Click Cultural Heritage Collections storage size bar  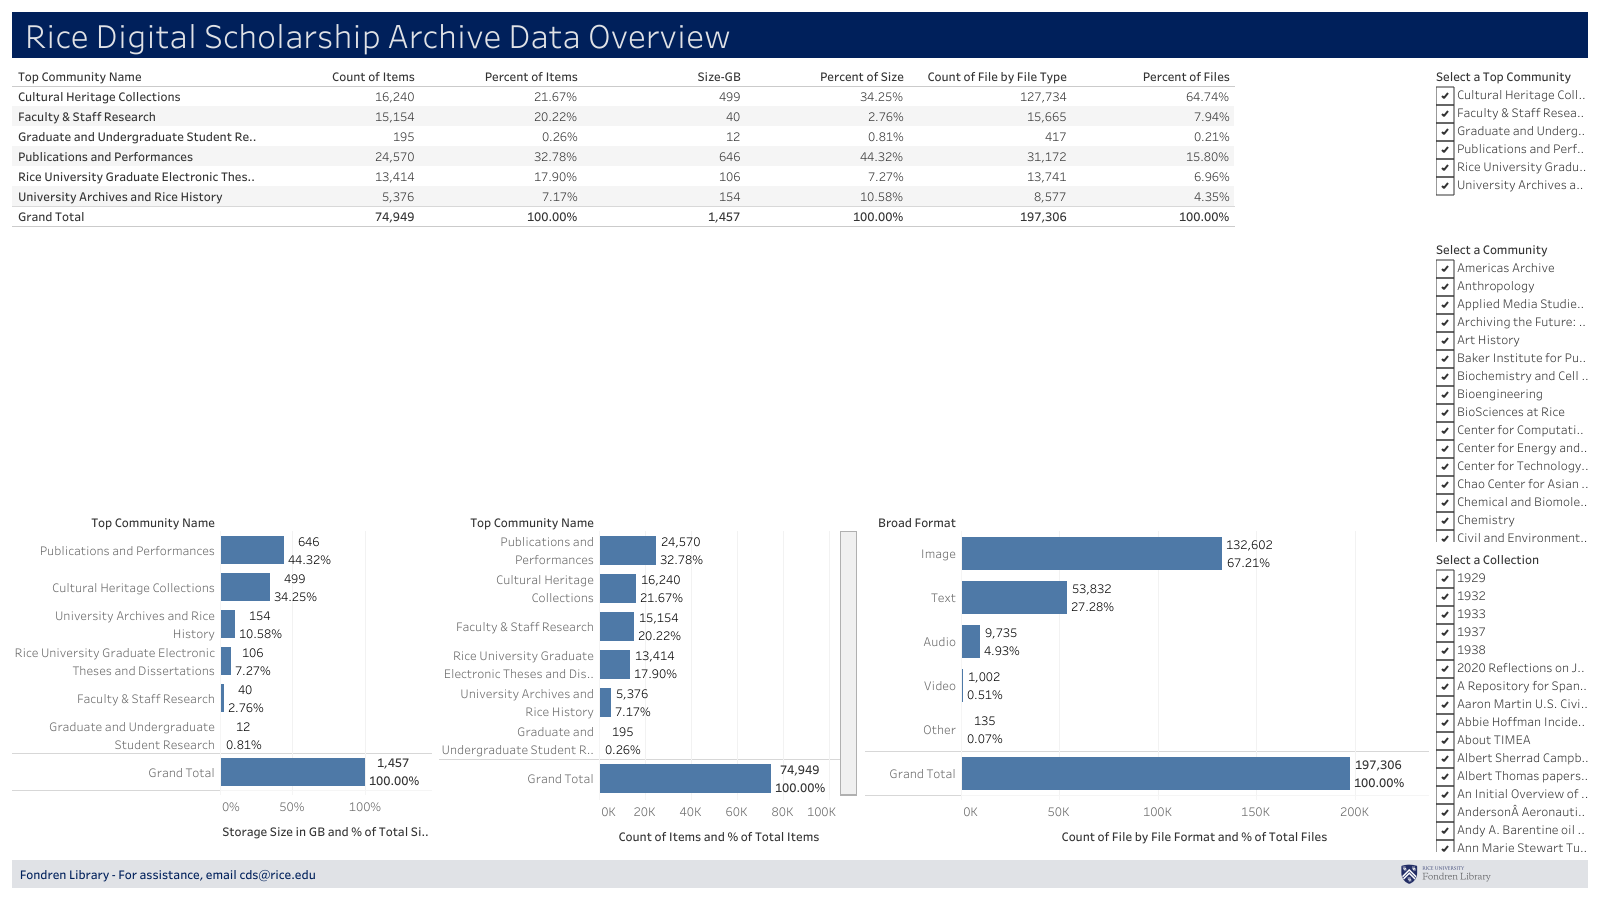[x=245, y=588]
